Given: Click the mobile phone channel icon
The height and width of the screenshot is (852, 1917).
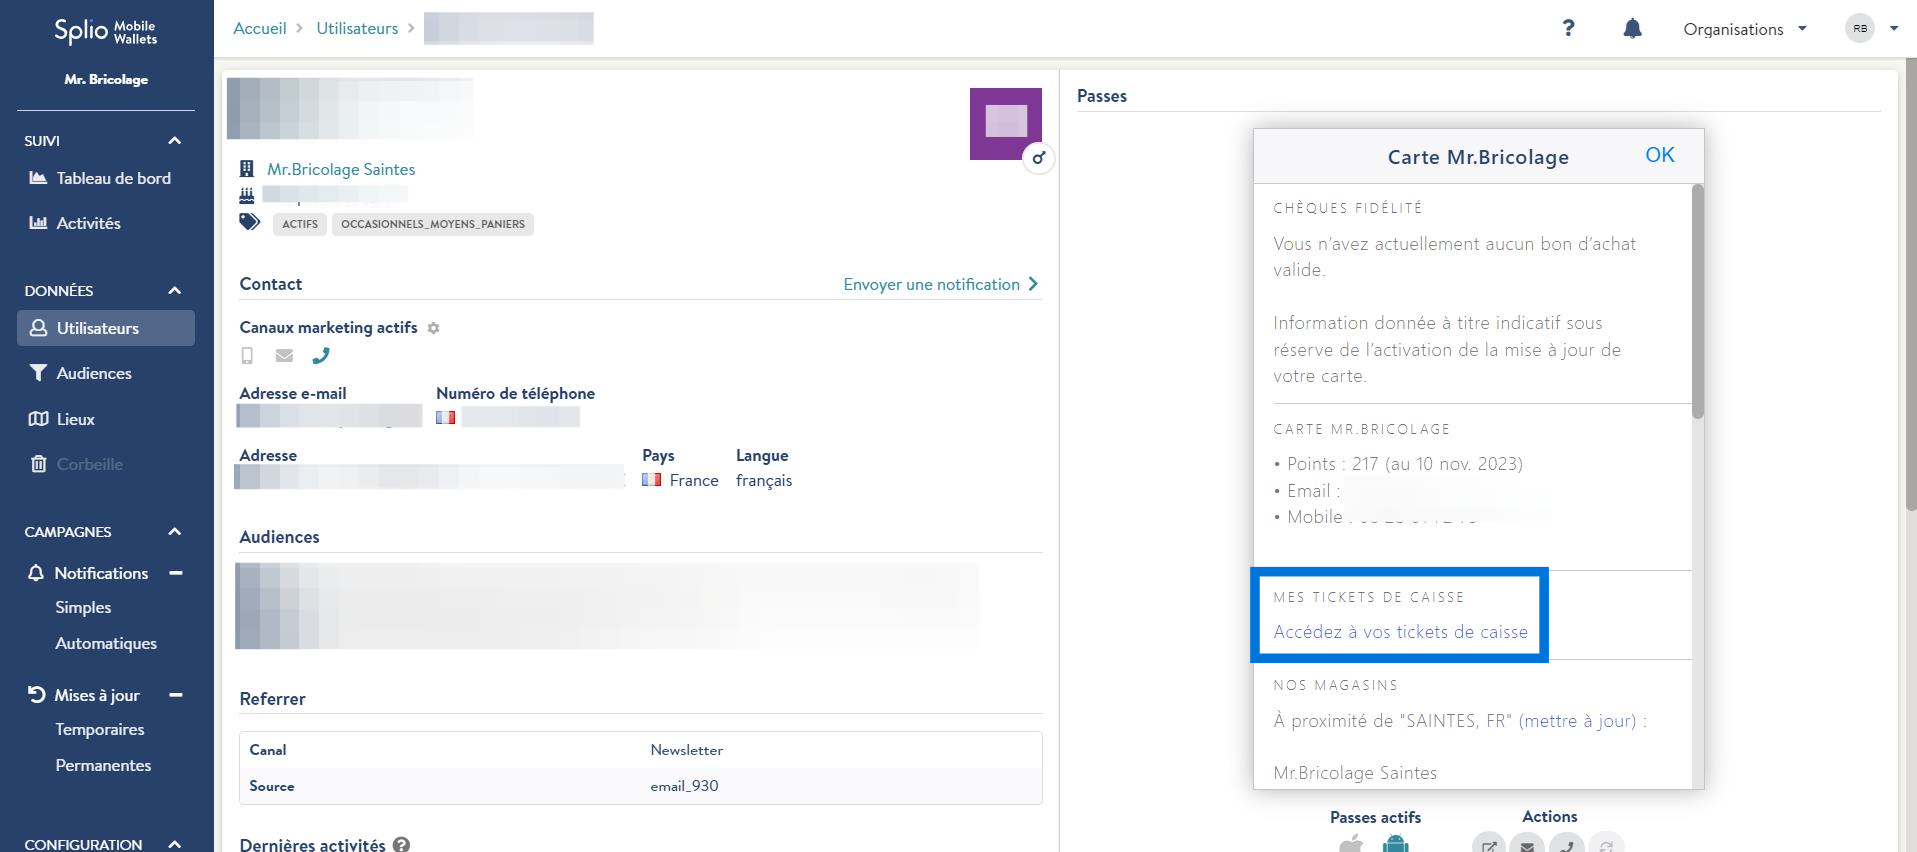Looking at the screenshot, I should pyautogui.click(x=247, y=355).
